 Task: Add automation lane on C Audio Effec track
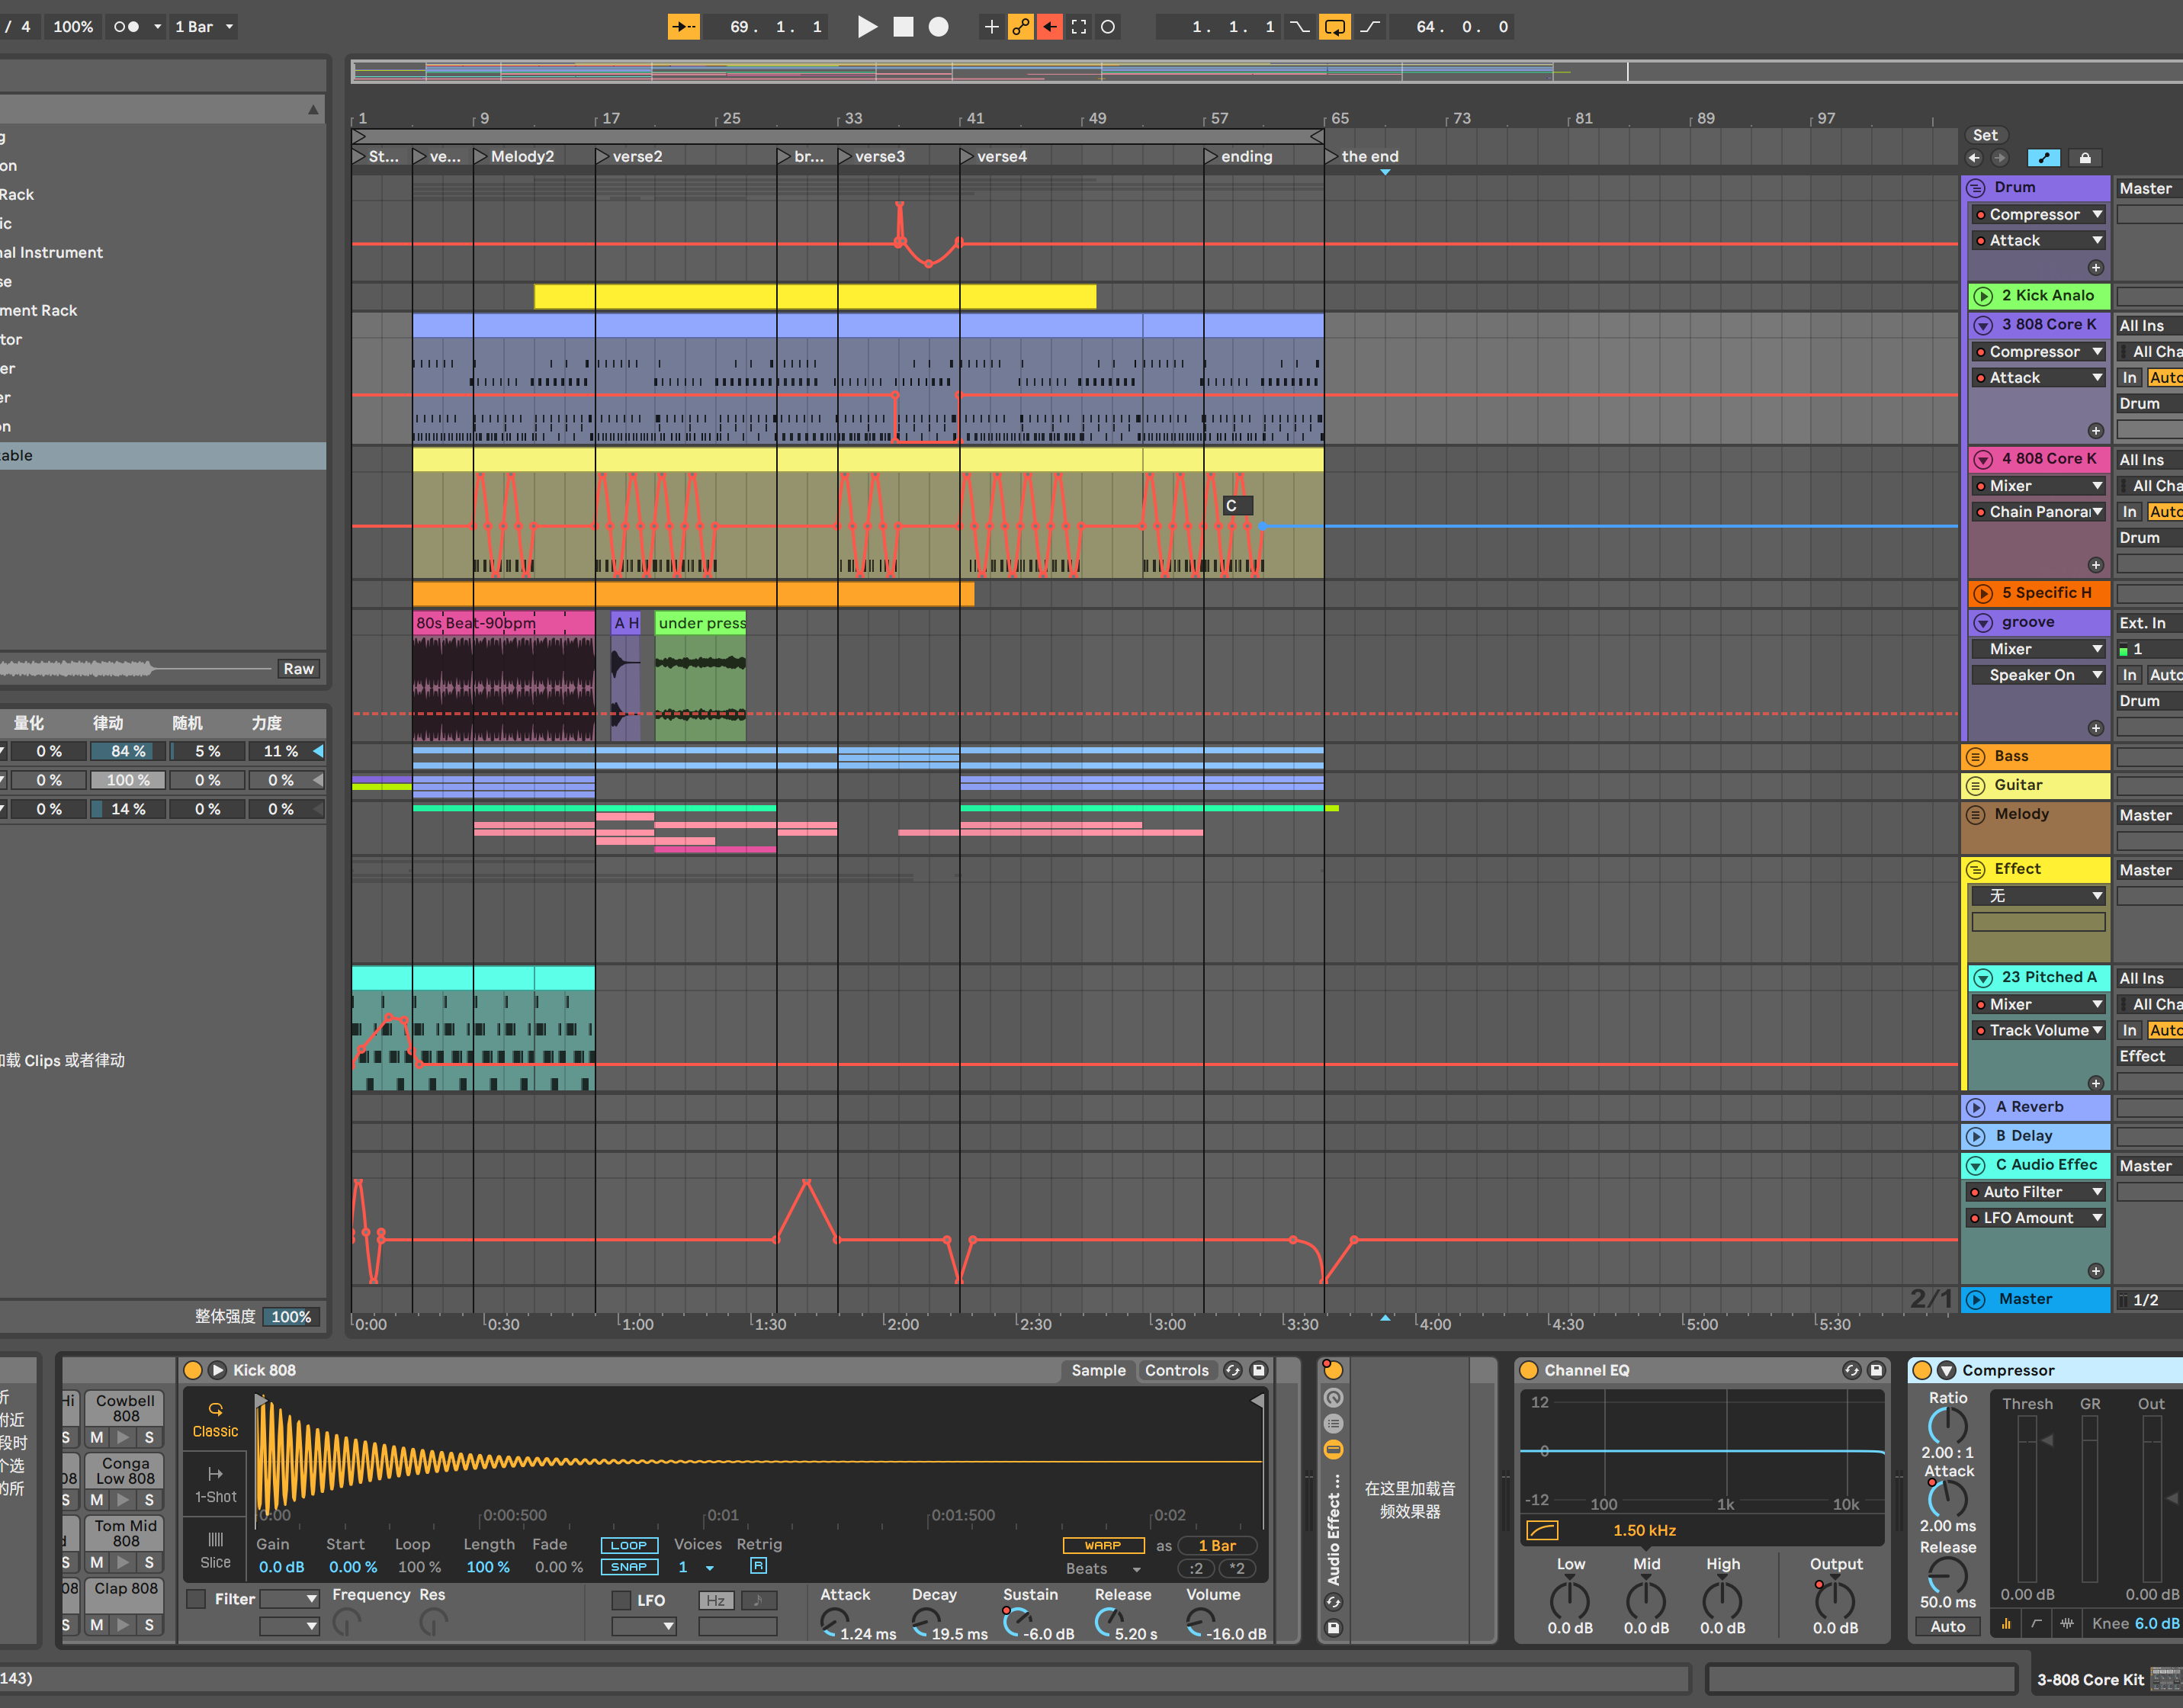pyautogui.click(x=2096, y=1271)
